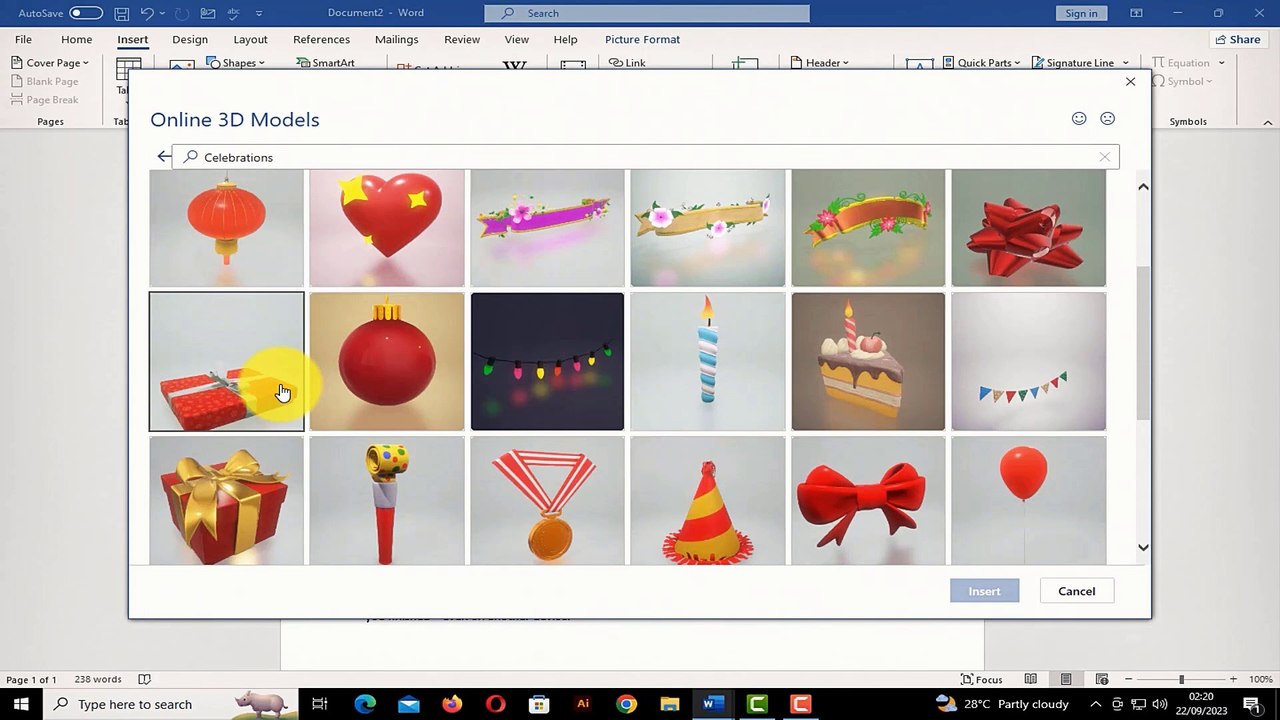Toggle the AutoSave switch

(x=86, y=13)
